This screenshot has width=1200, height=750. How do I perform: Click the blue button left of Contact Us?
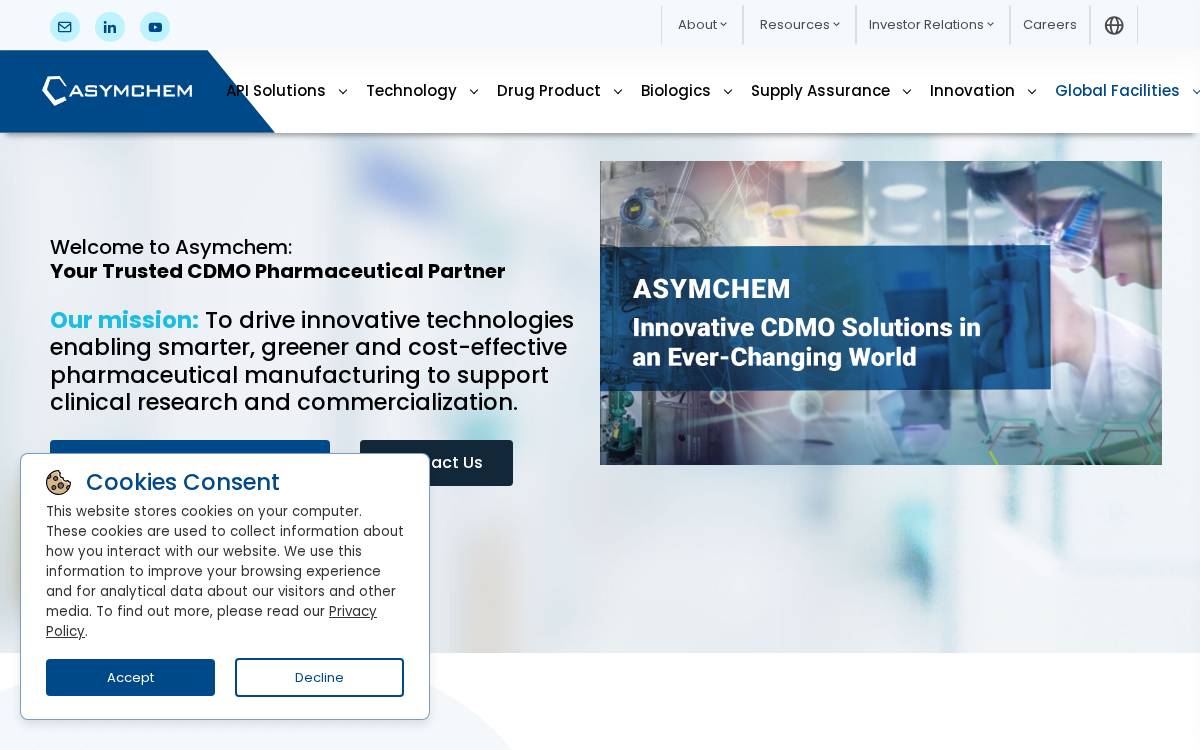click(x=190, y=447)
